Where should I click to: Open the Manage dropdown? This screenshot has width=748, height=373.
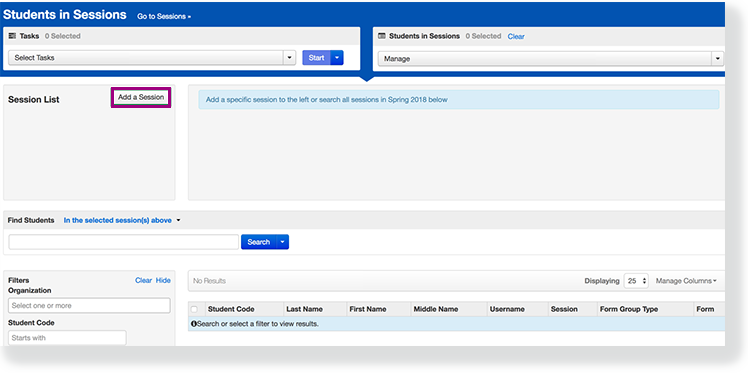coord(551,59)
